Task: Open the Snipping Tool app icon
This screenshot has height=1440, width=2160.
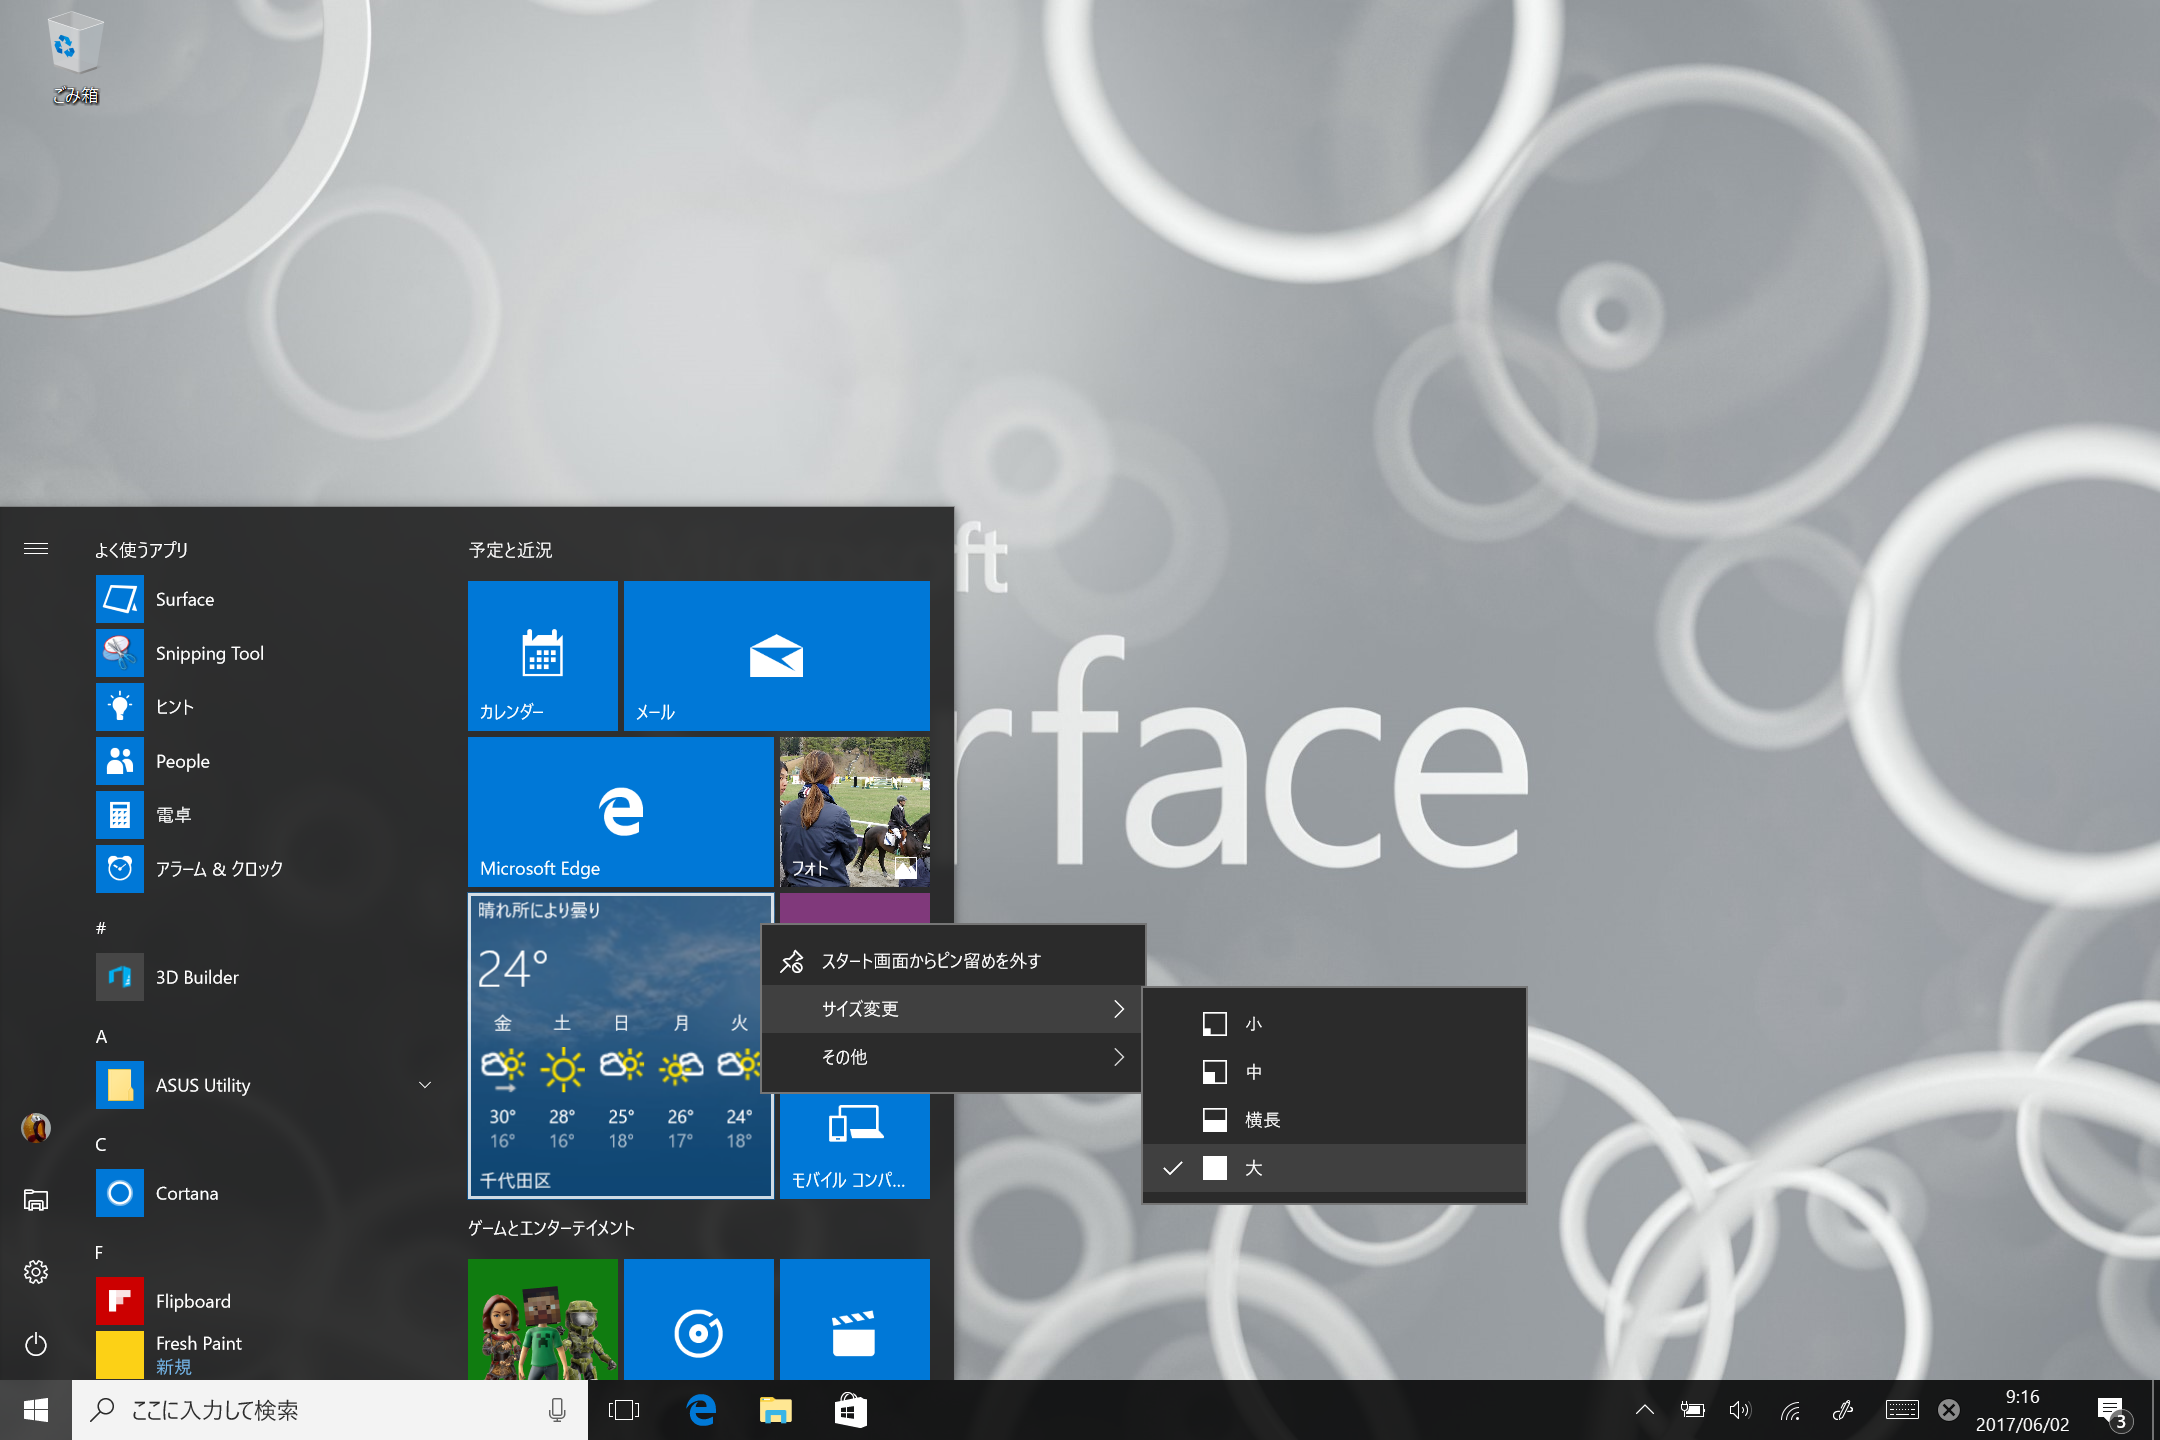Action: 120,653
